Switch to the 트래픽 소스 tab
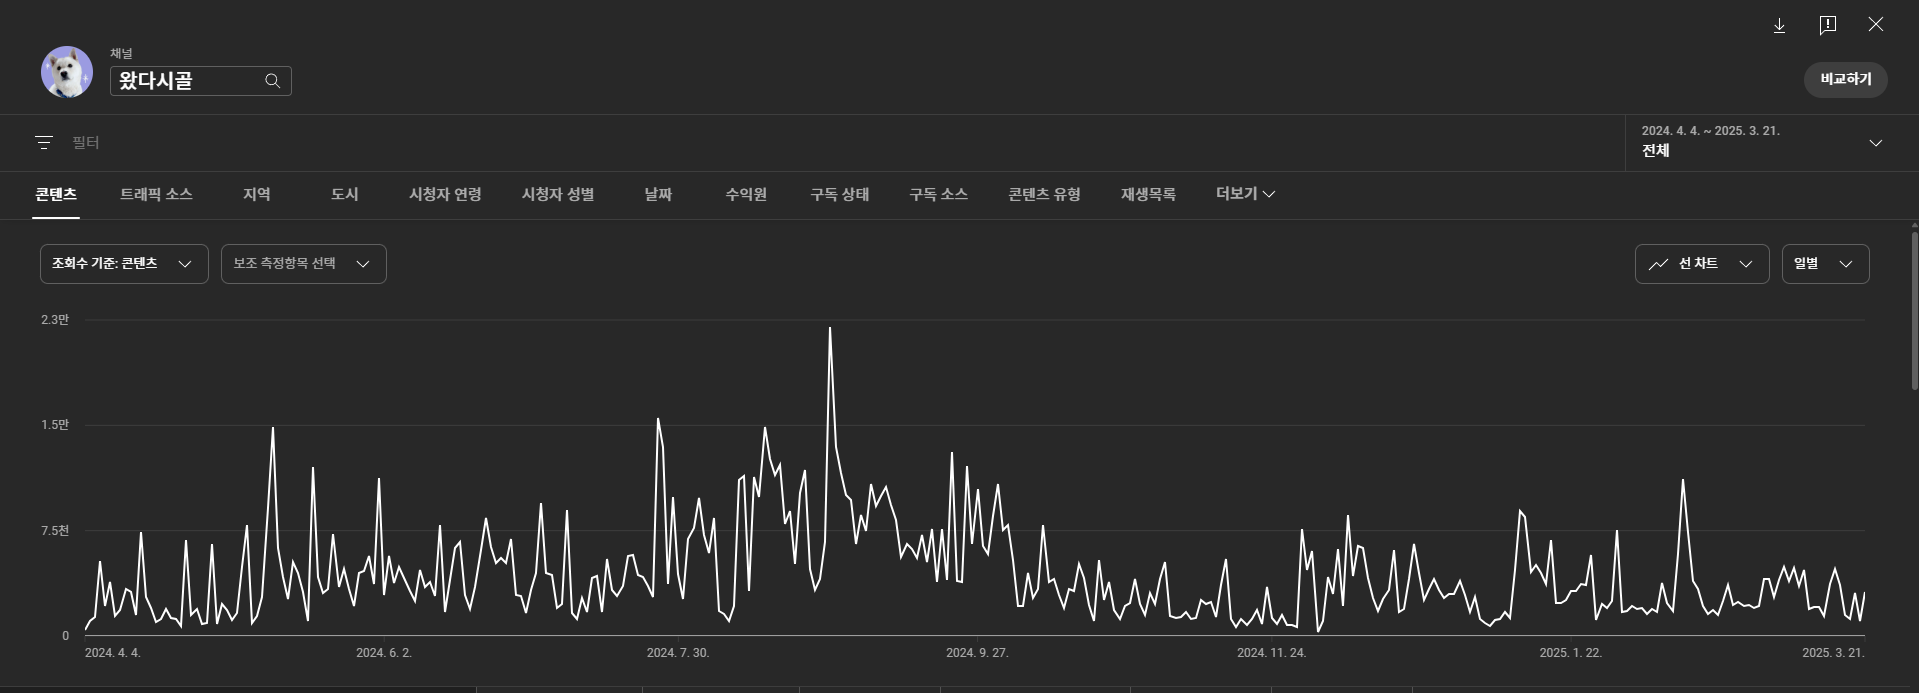Screen dimensions: 1919x693 tap(156, 194)
